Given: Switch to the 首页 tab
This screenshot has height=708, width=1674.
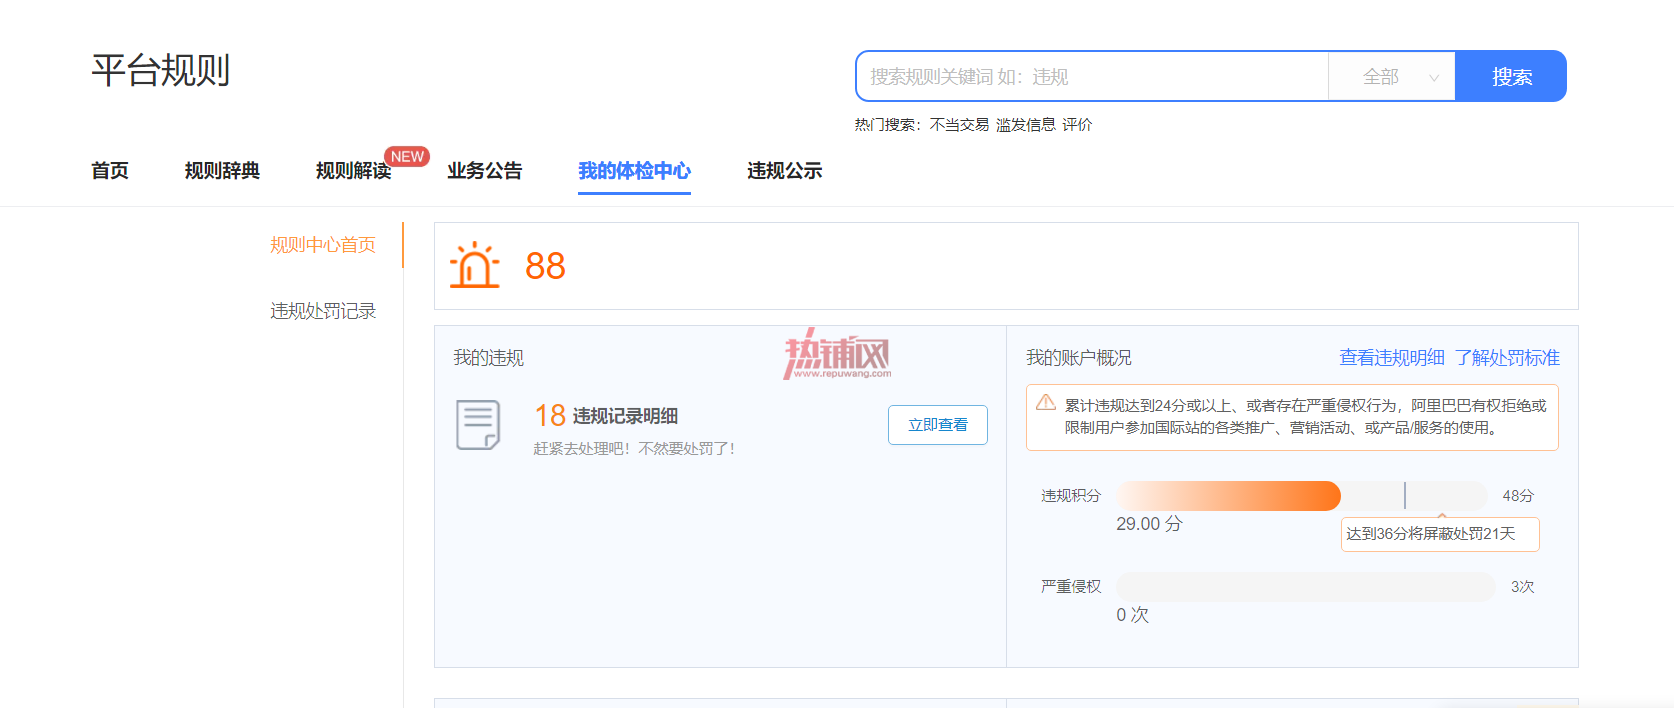Looking at the screenshot, I should (110, 171).
